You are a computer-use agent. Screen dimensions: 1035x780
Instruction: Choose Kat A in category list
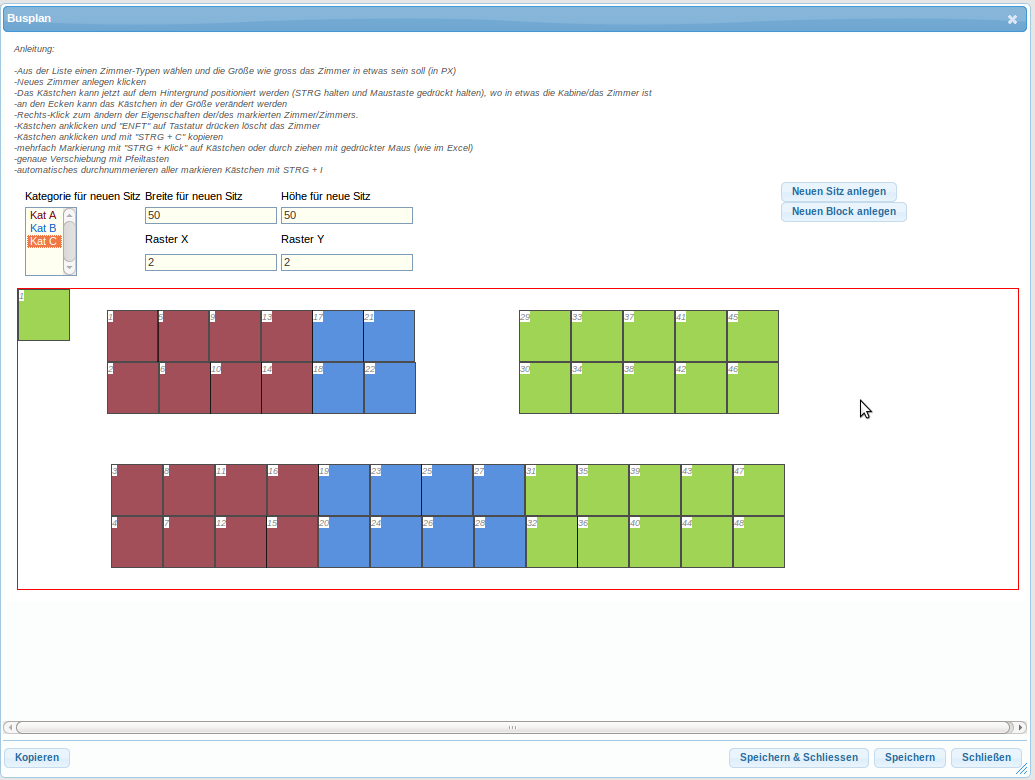pos(43,215)
